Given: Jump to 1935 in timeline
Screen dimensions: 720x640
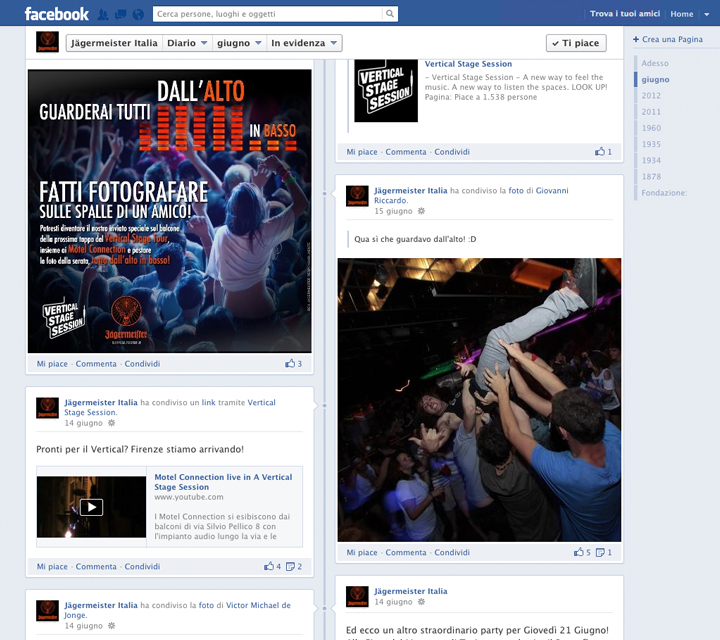Looking at the screenshot, I should tap(651, 144).
